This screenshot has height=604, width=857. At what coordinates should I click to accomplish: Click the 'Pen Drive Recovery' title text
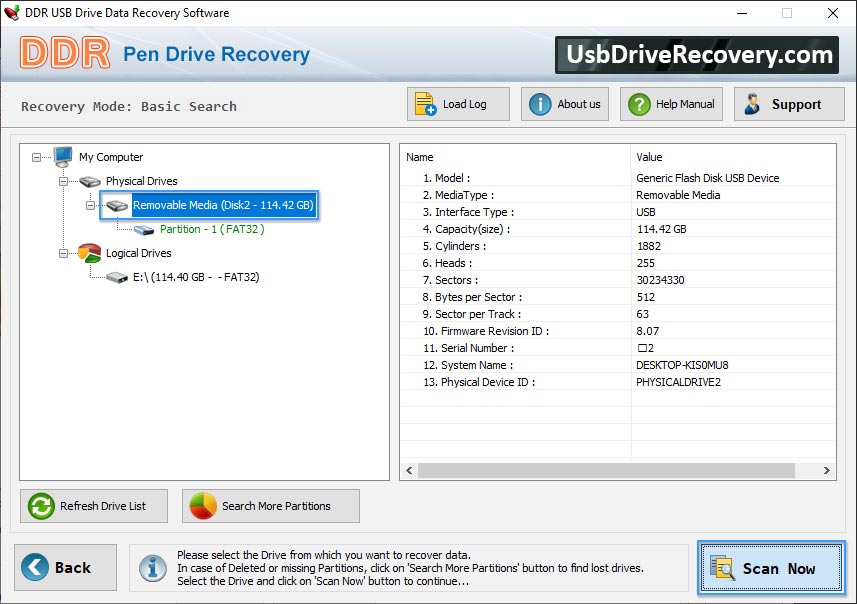pyautogui.click(x=216, y=54)
